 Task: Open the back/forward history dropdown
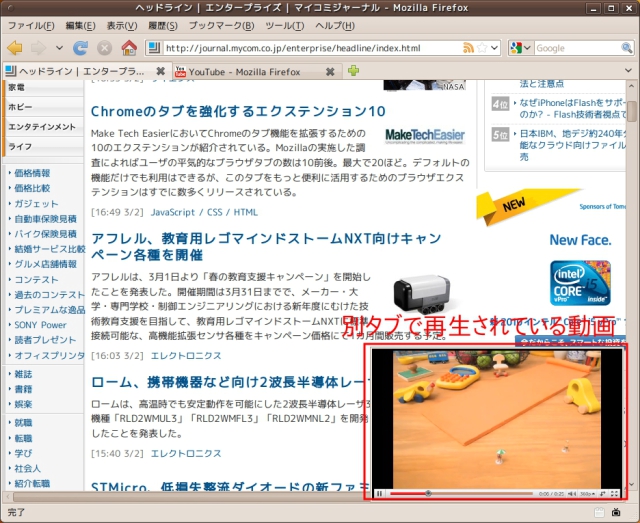pyautogui.click(x=59, y=48)
